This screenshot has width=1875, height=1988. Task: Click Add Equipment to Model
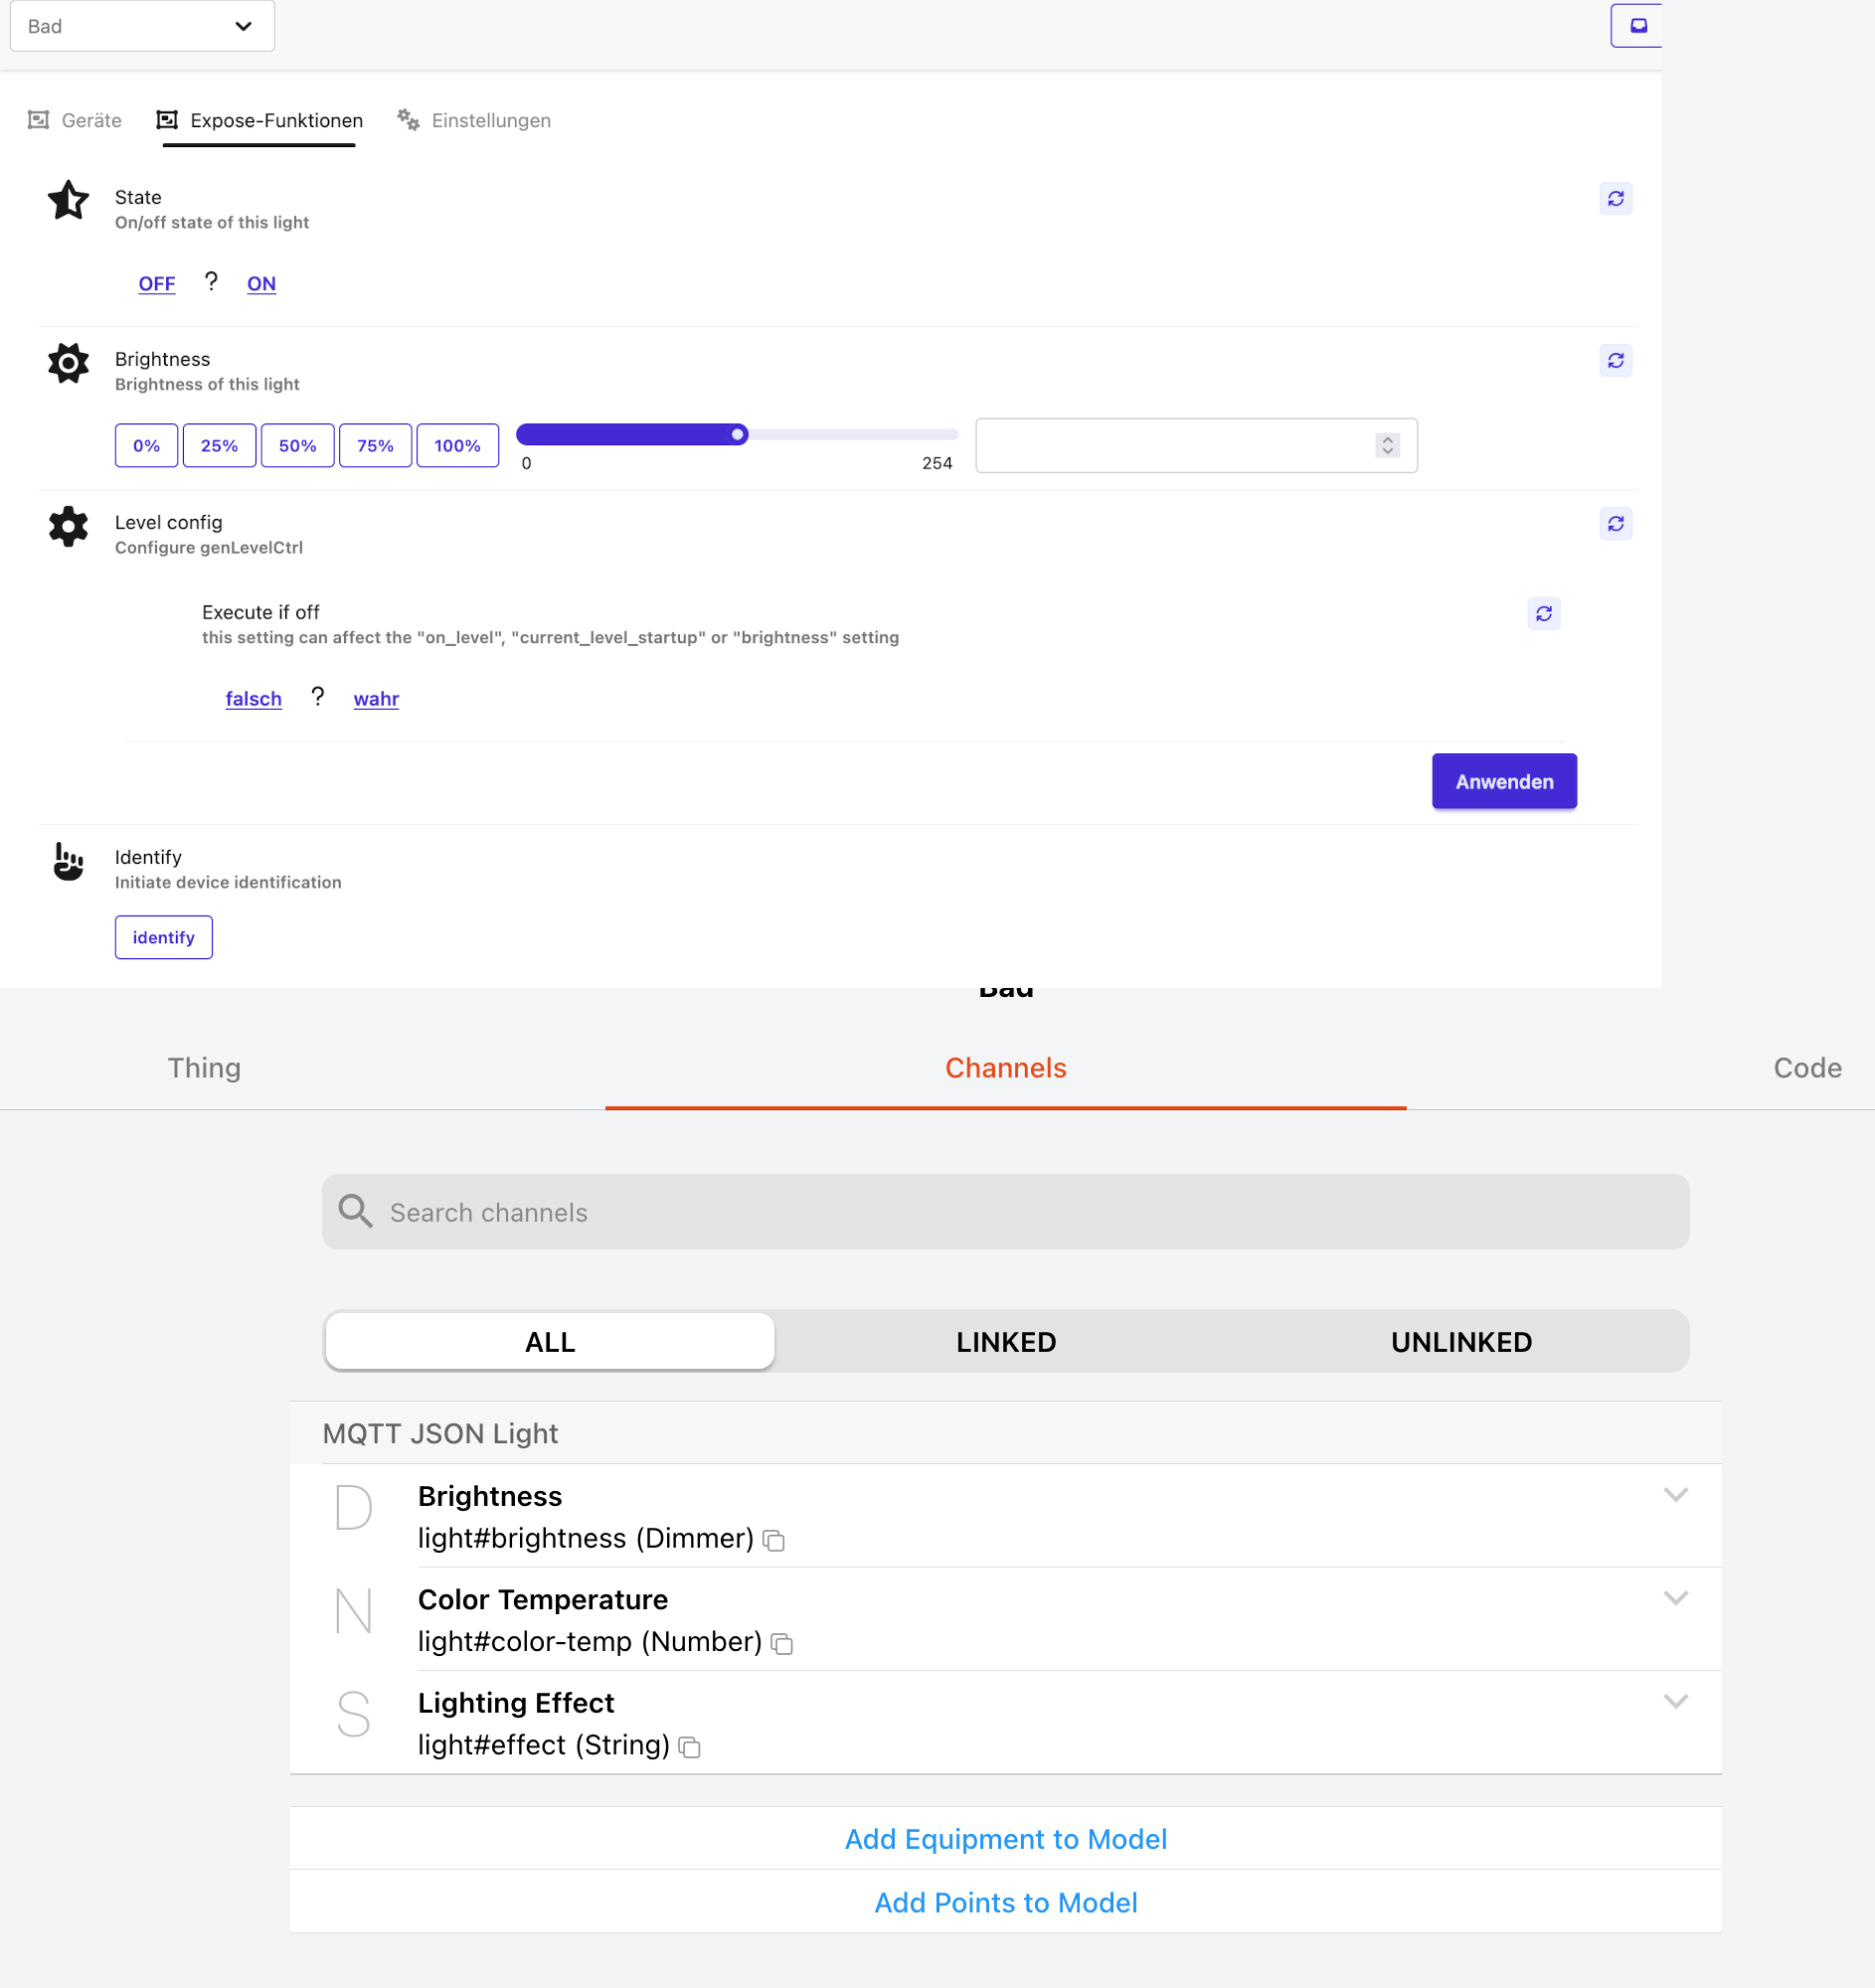[1005, 1839]
